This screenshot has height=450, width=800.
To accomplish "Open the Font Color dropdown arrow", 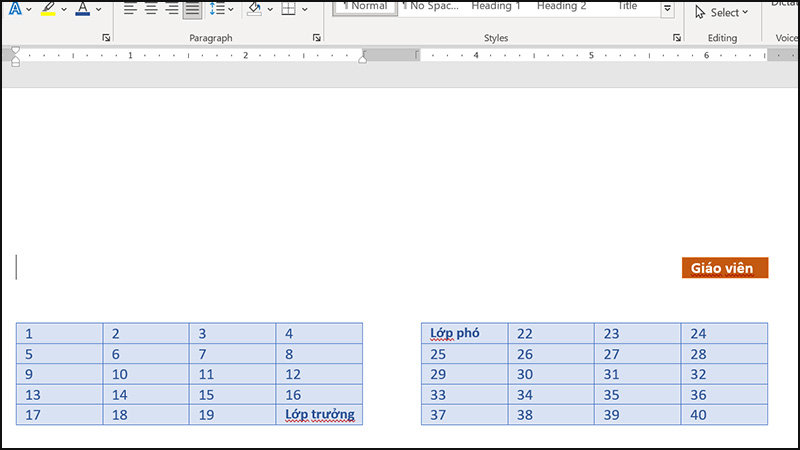I will [98, 10].
